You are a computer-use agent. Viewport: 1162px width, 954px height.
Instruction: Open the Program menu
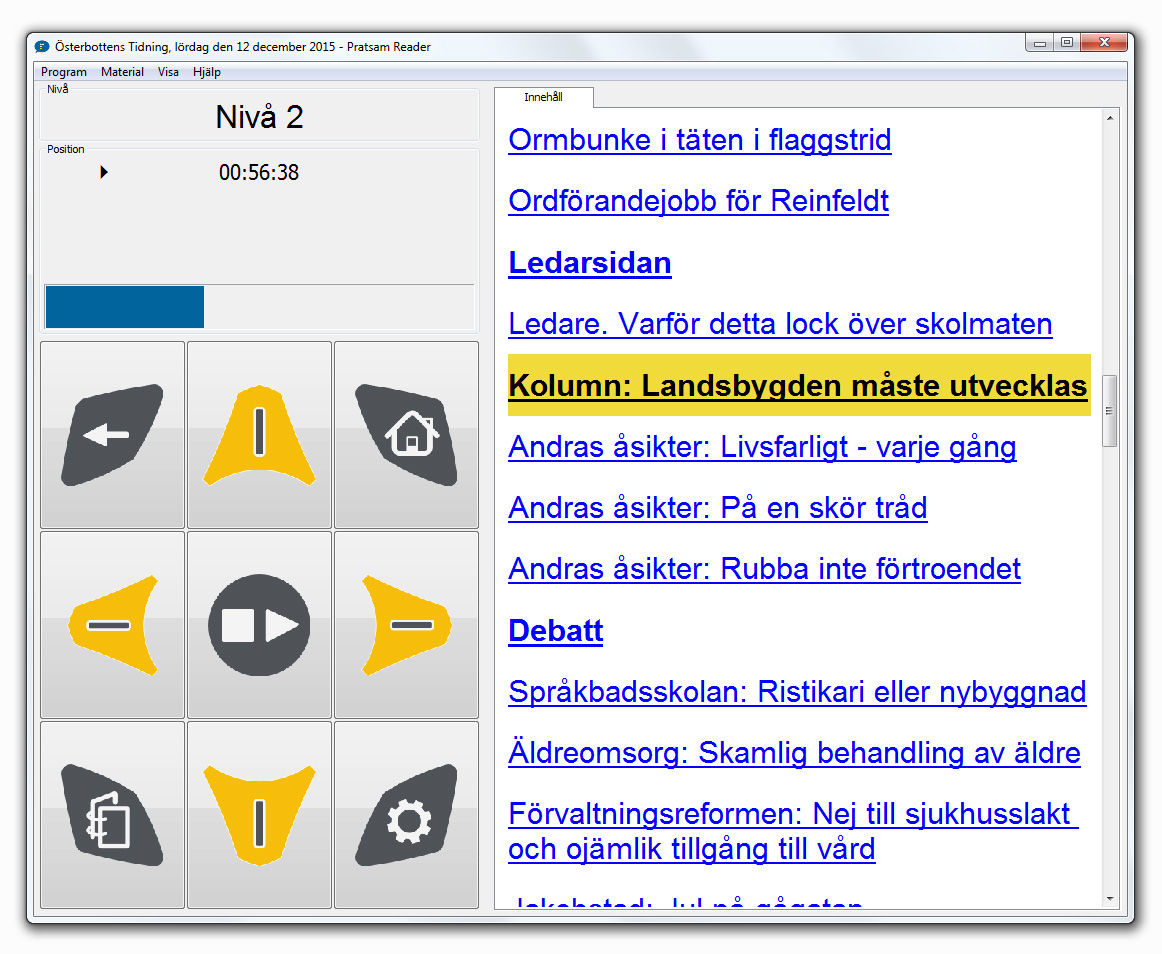[64, 72]
